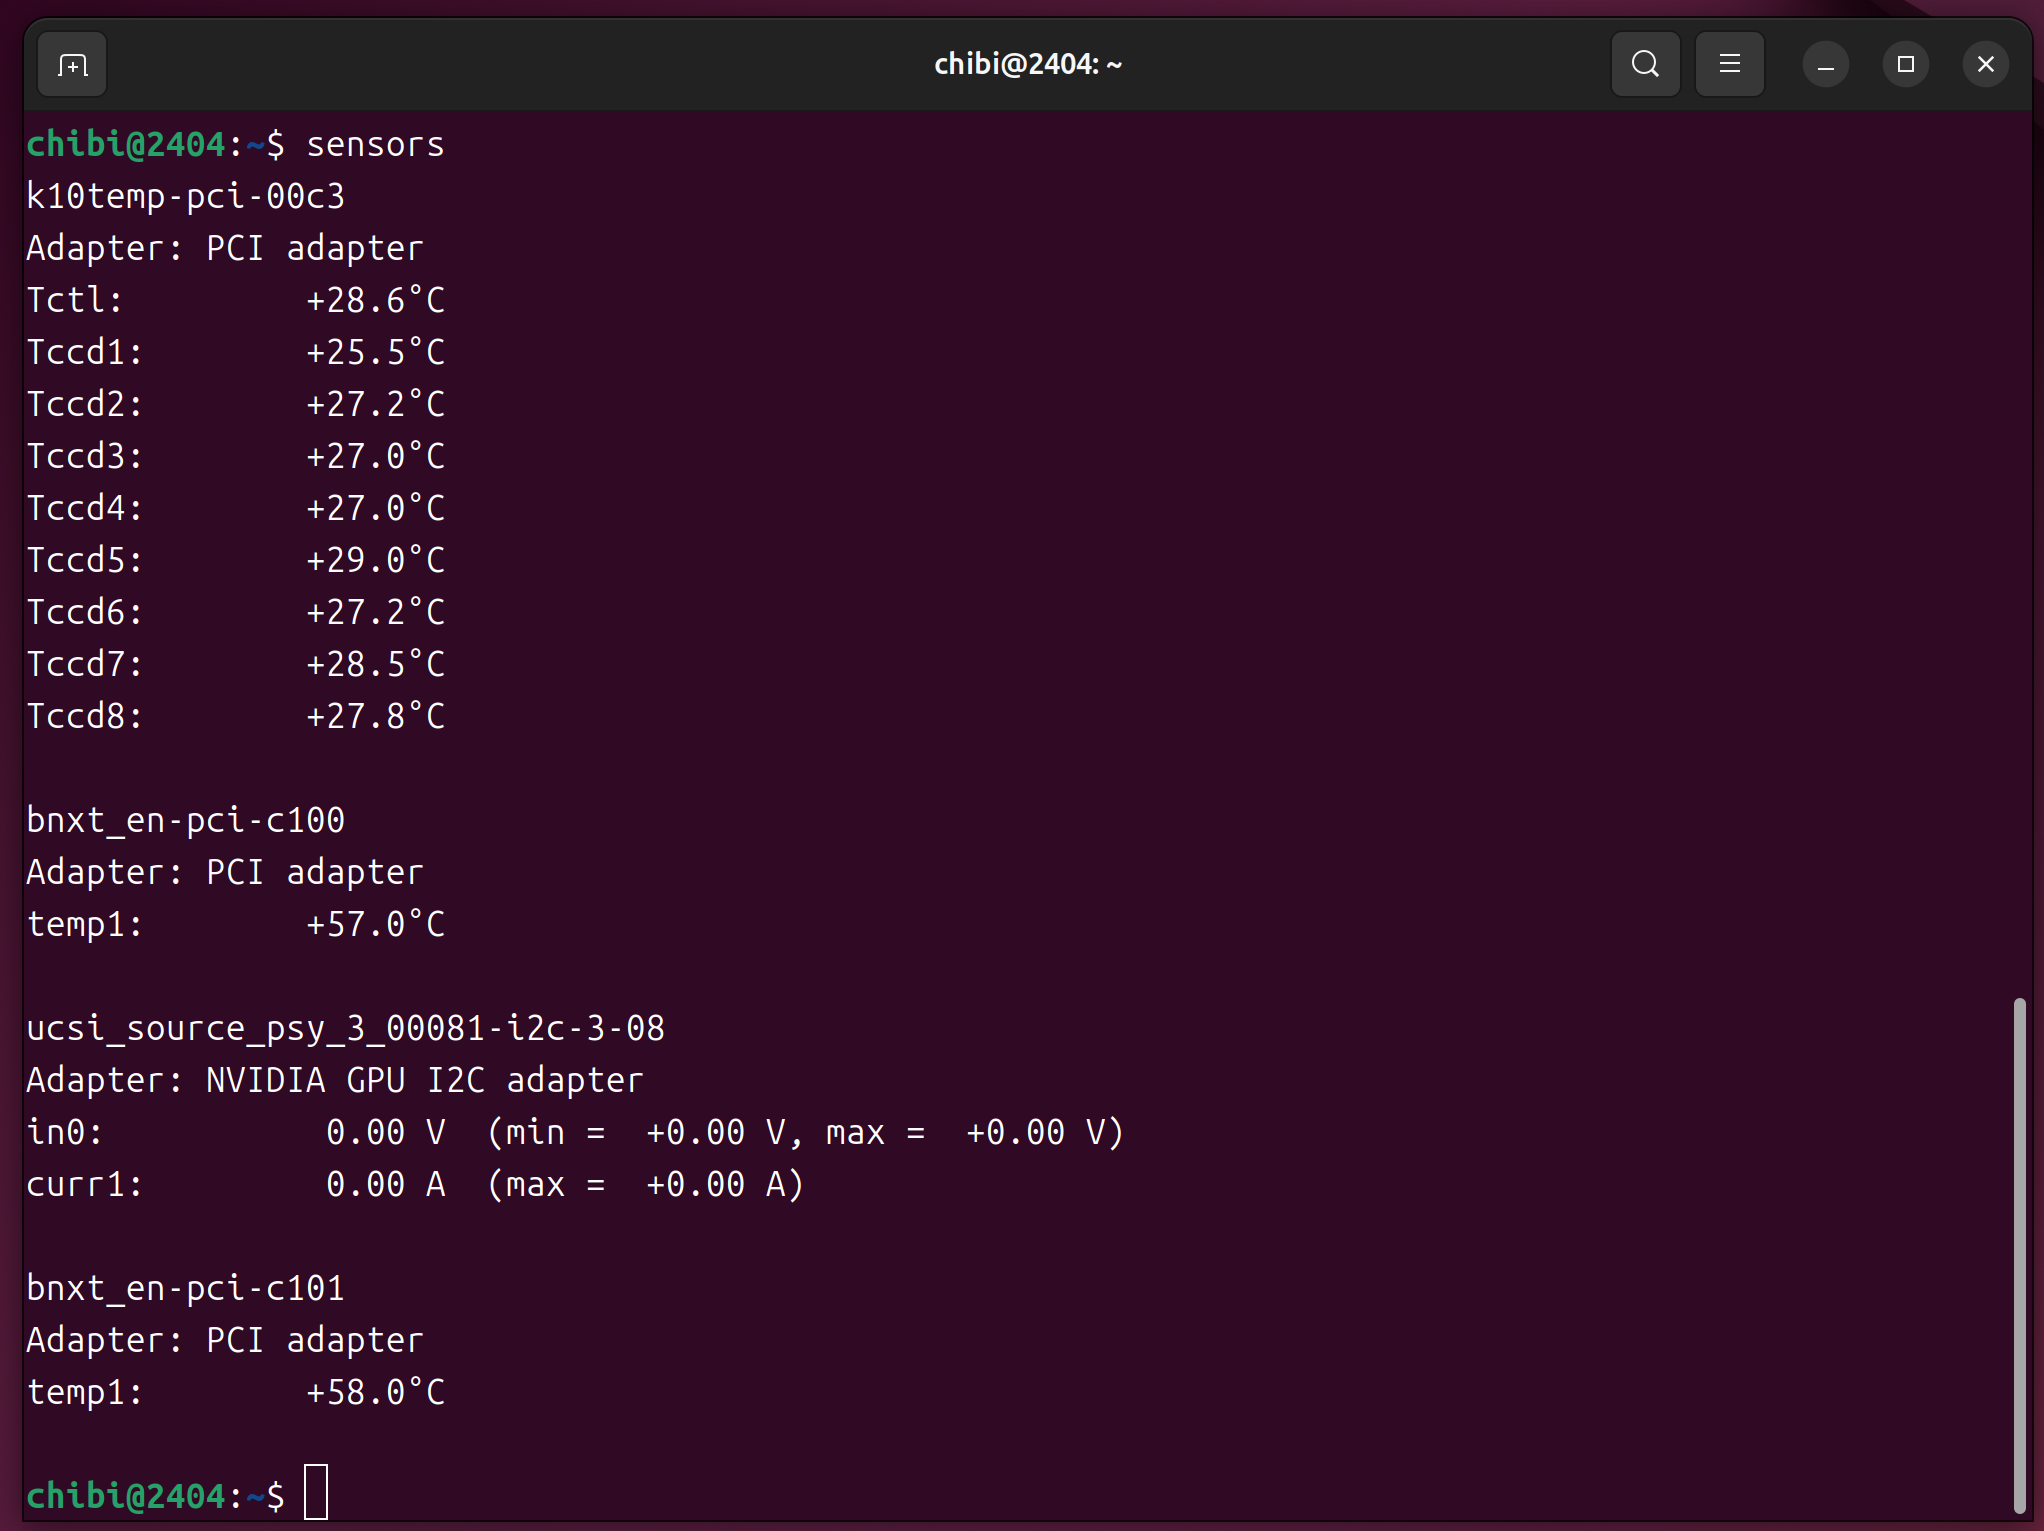Click the Tctl +28.6°C reading
The height and width of the screenshot is (1531, 2044).
(x=375, y=301)
